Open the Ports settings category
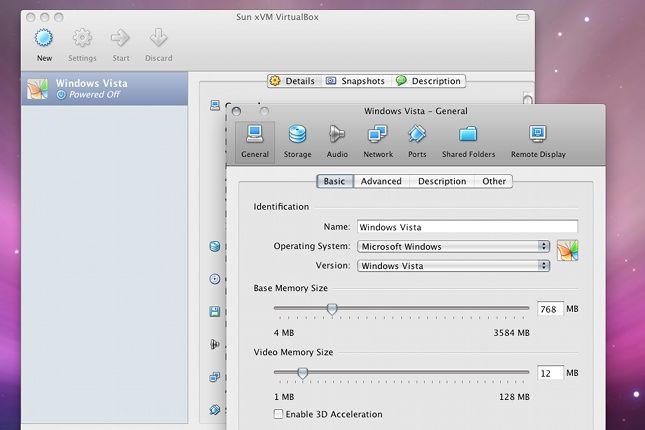 tap(417, 142)
